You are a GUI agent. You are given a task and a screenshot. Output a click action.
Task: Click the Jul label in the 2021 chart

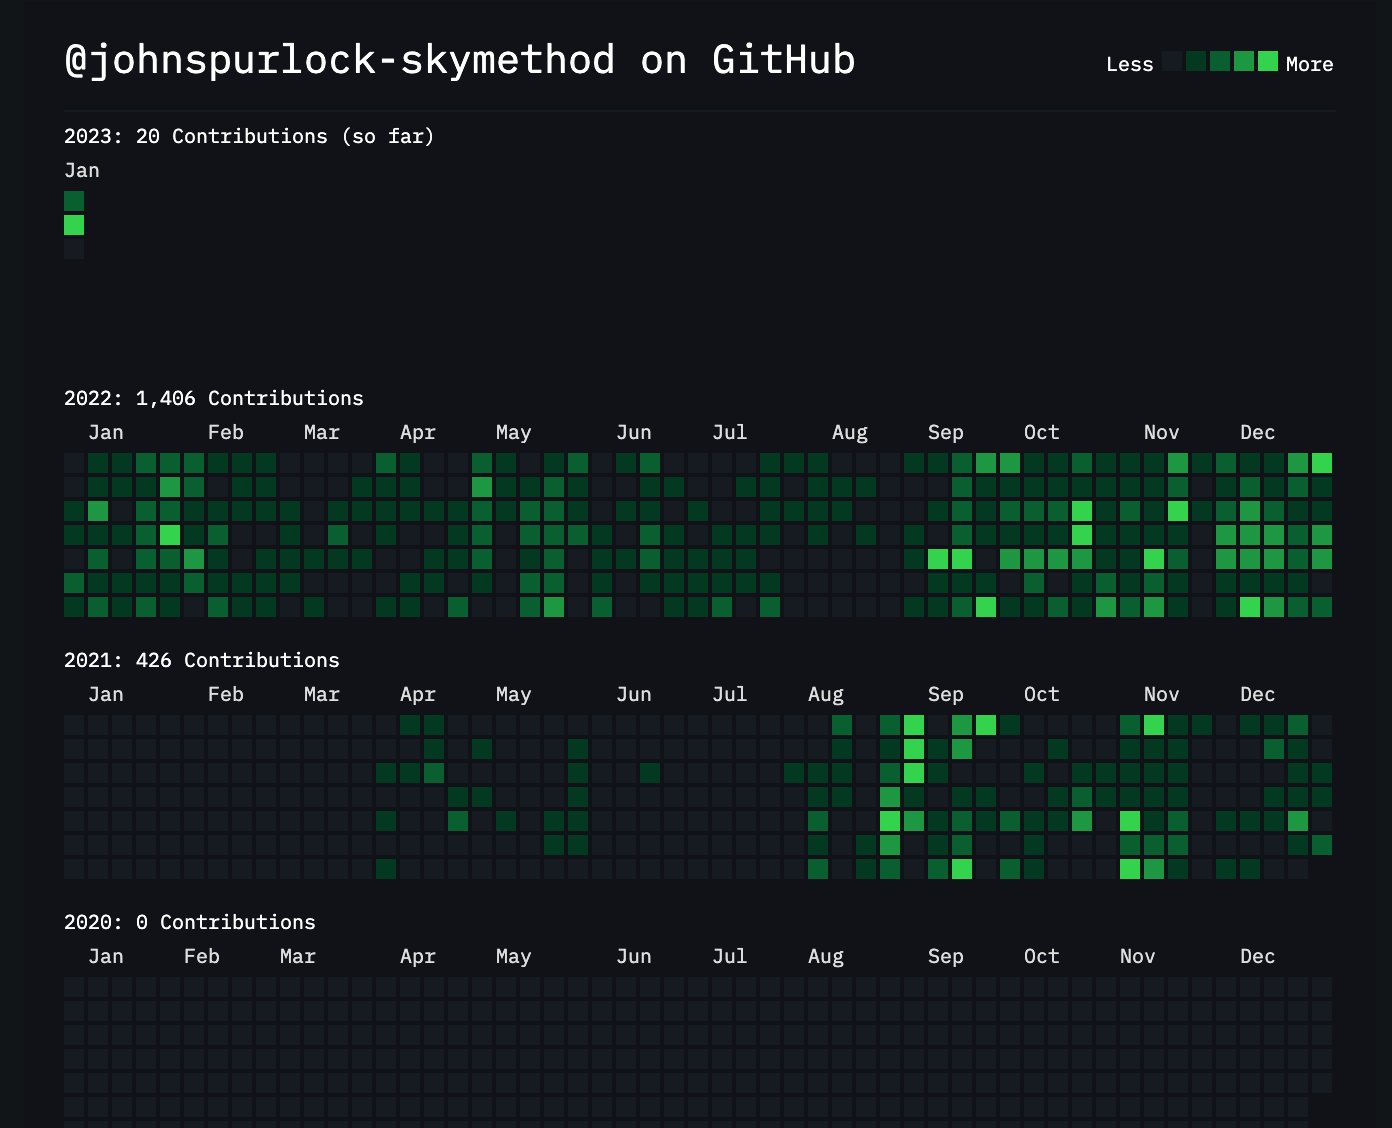click(730, 694)
